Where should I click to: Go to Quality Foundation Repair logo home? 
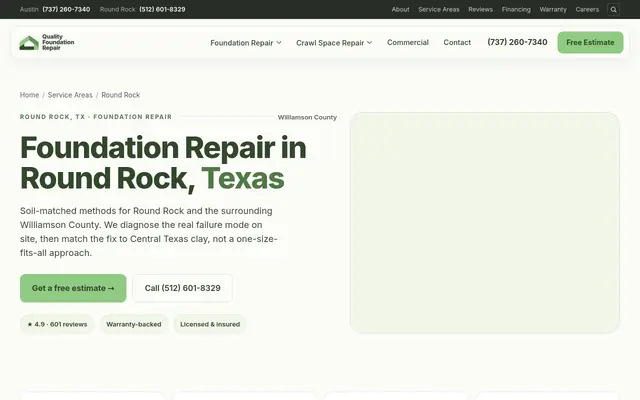[x=47, y=42]
